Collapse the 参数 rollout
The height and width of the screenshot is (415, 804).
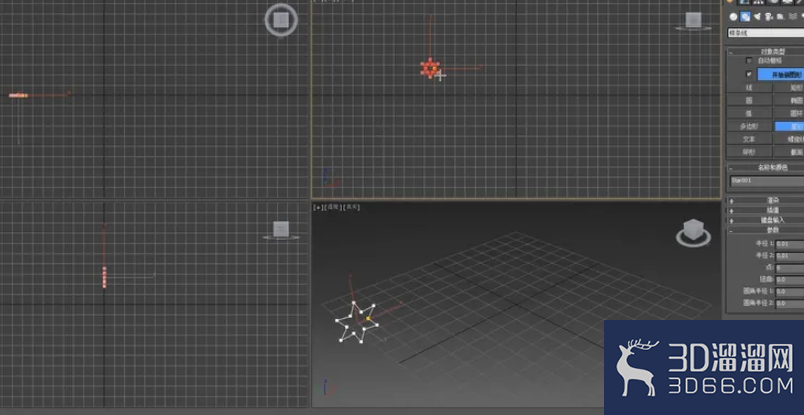coord(766,230)
